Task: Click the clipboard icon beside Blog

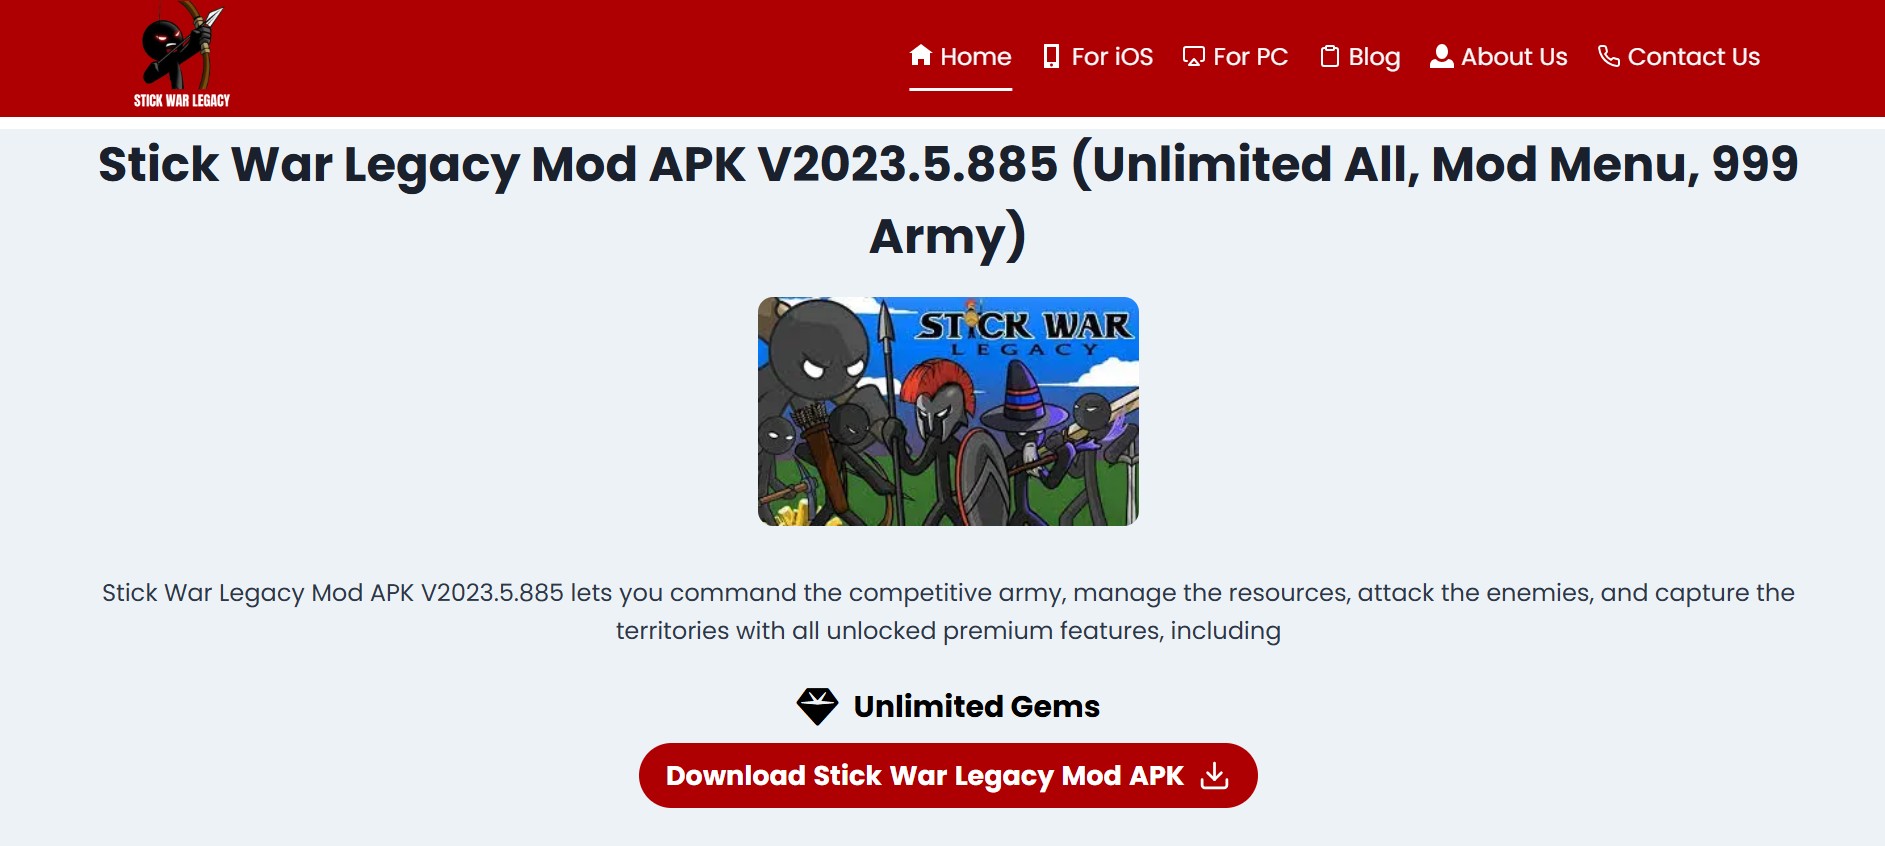Action: 1329,56
